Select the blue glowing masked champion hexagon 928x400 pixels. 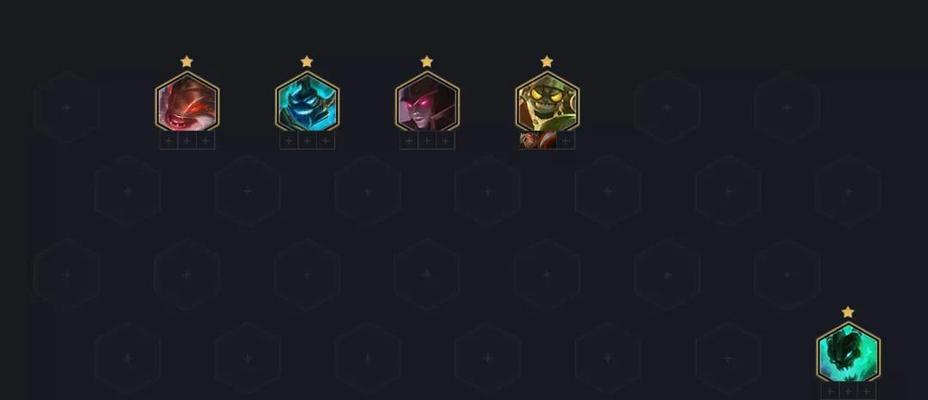tap(307, 102)
